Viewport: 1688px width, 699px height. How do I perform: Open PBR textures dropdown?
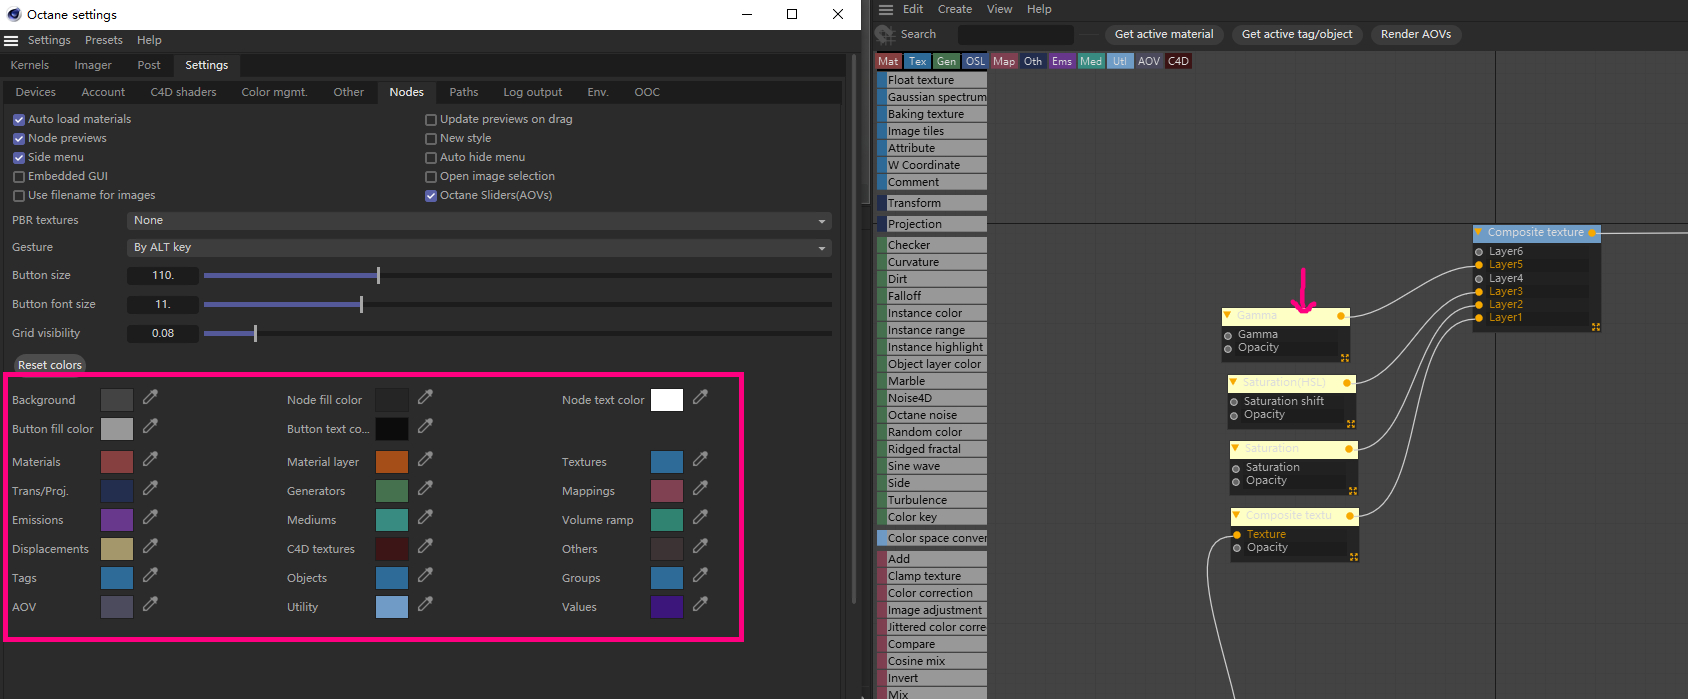(x=479, y=220)
